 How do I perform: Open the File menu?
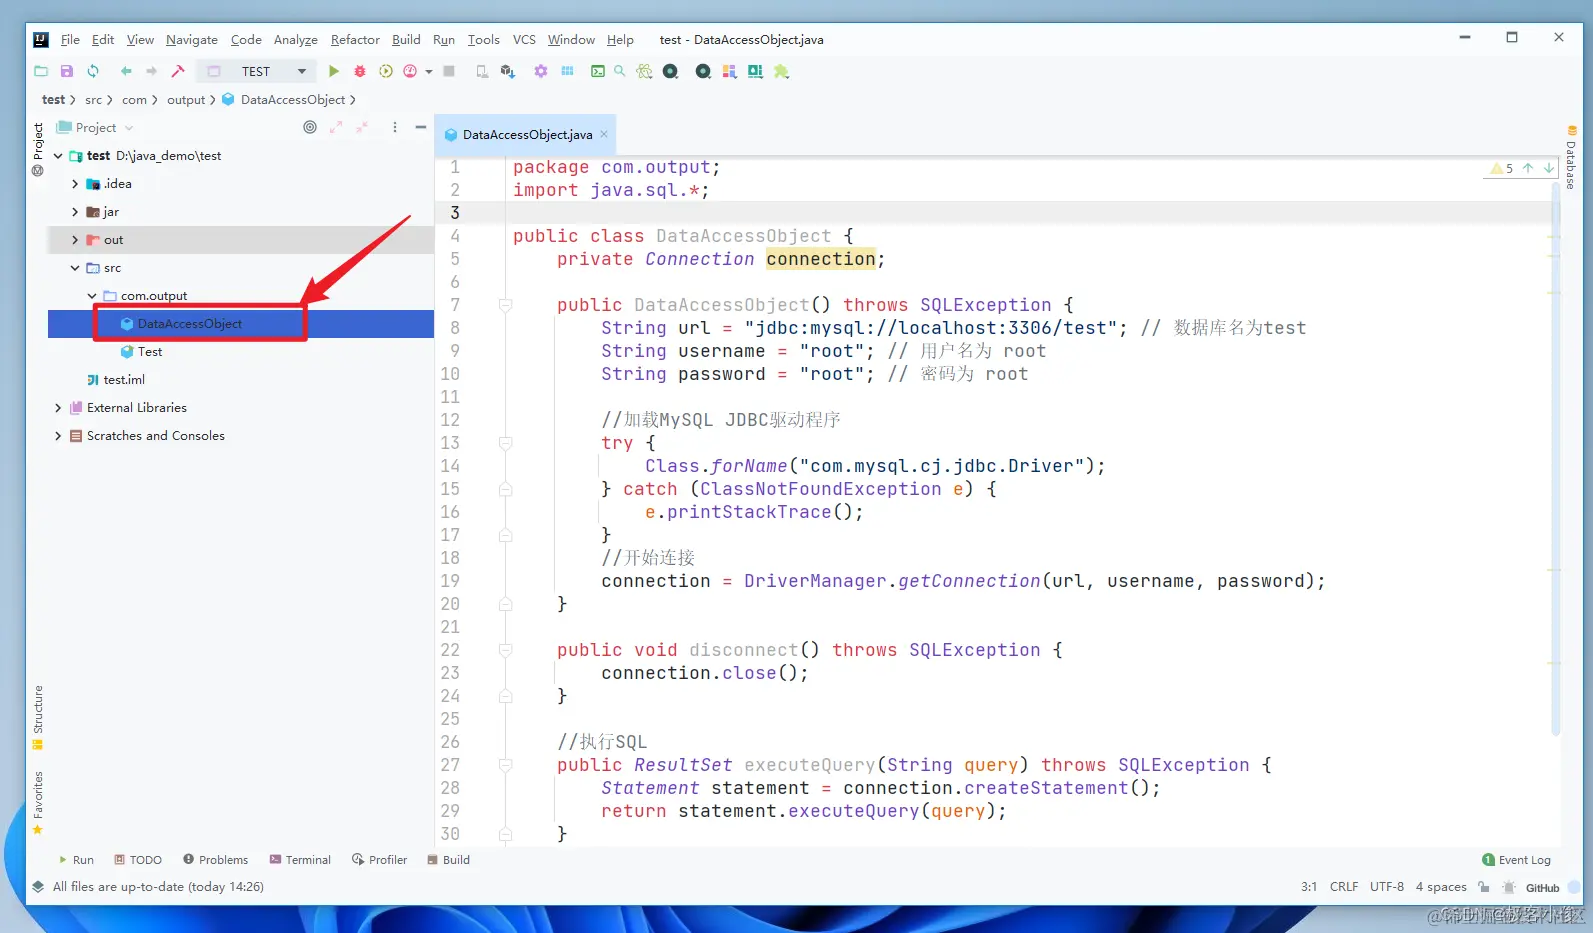(x=70, y=39)
